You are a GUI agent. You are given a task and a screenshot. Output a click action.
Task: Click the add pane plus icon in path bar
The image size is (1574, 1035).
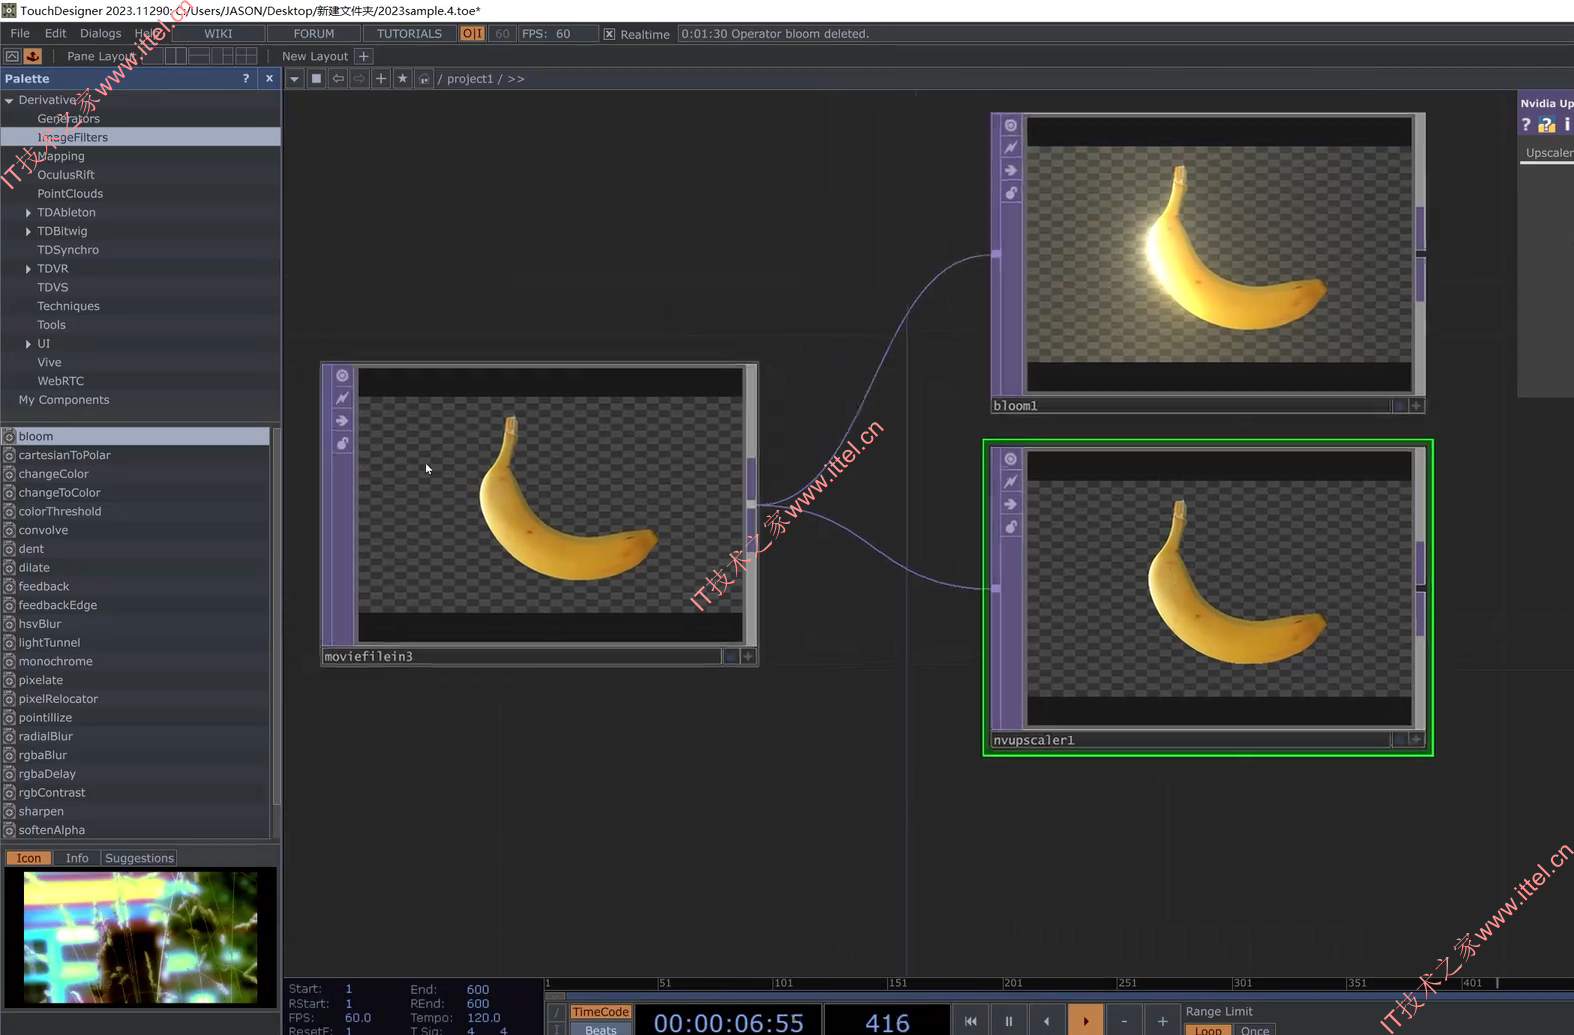tap(380, 78)
